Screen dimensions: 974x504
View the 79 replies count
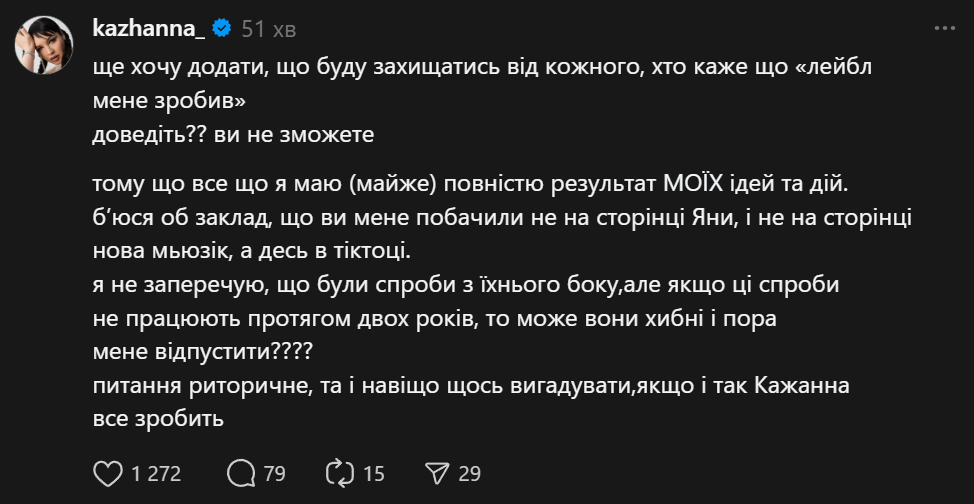tap(274, 473)
